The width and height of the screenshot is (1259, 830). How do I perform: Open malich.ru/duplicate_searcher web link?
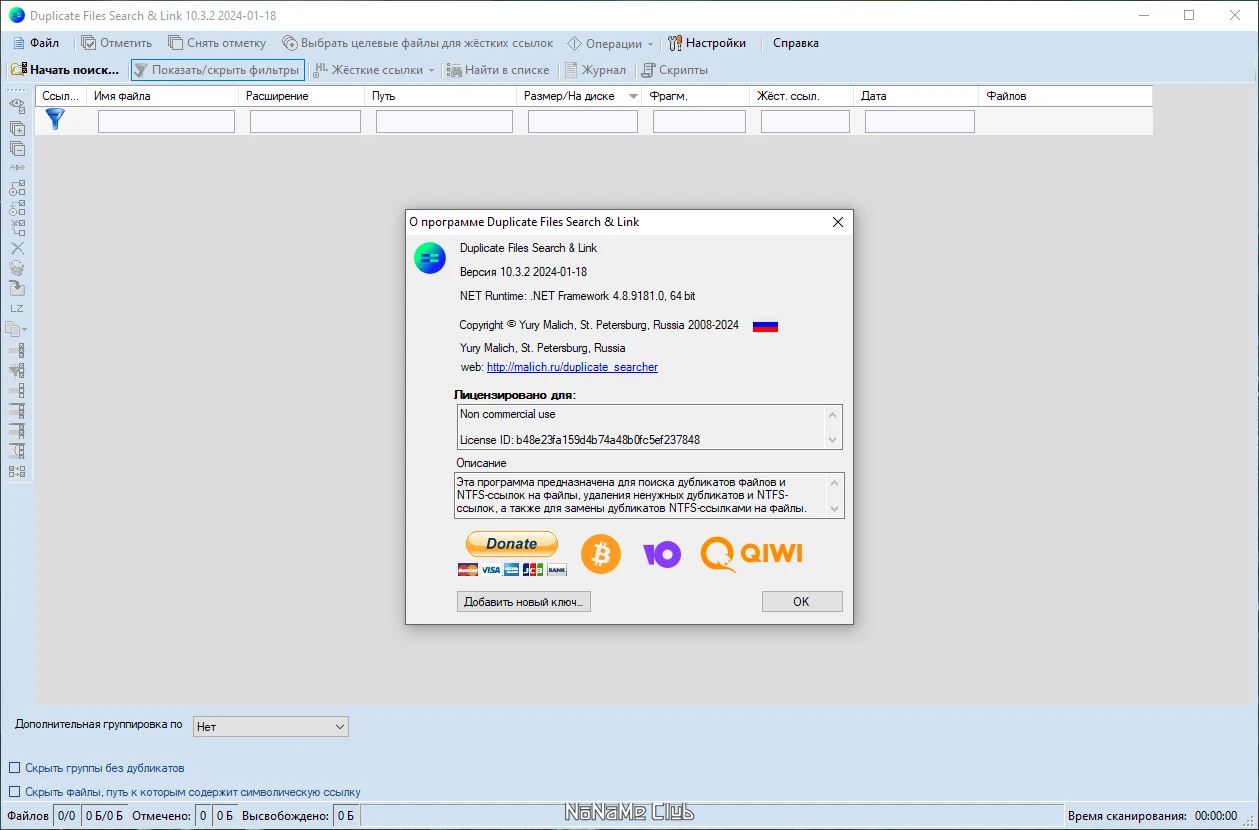click(572, 367)
